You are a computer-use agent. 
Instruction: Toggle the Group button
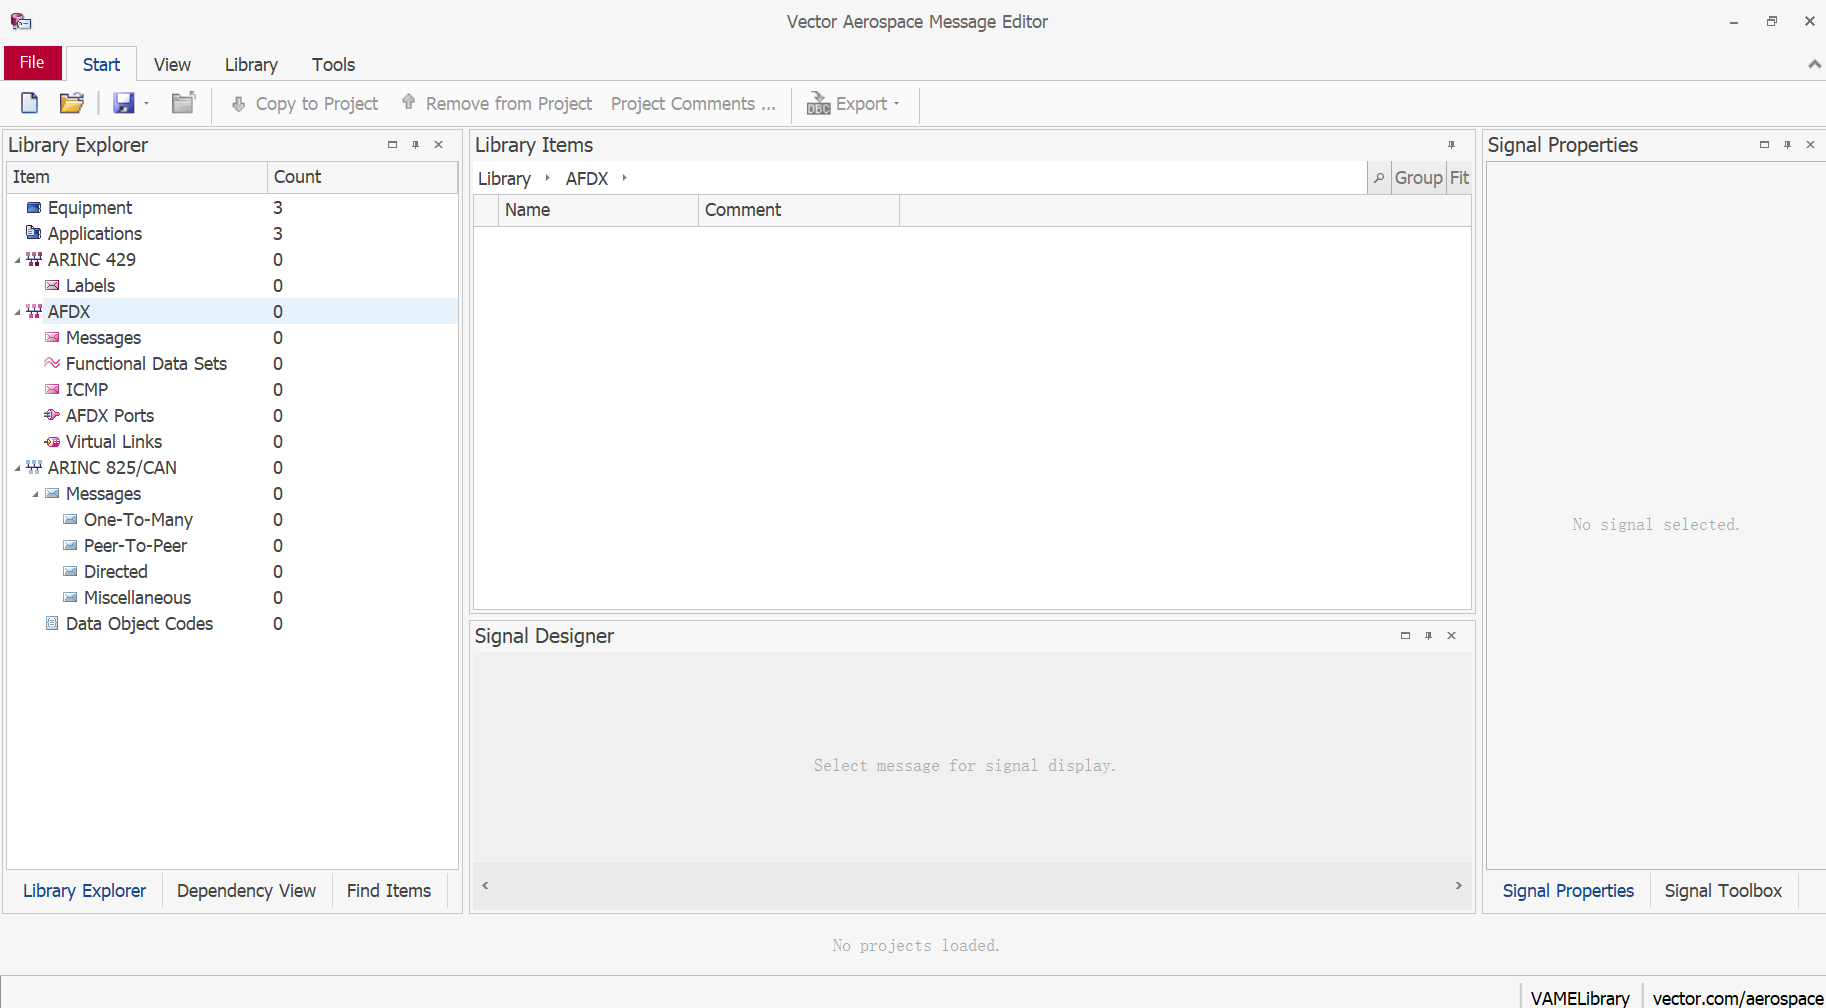tap(1418, 178)
